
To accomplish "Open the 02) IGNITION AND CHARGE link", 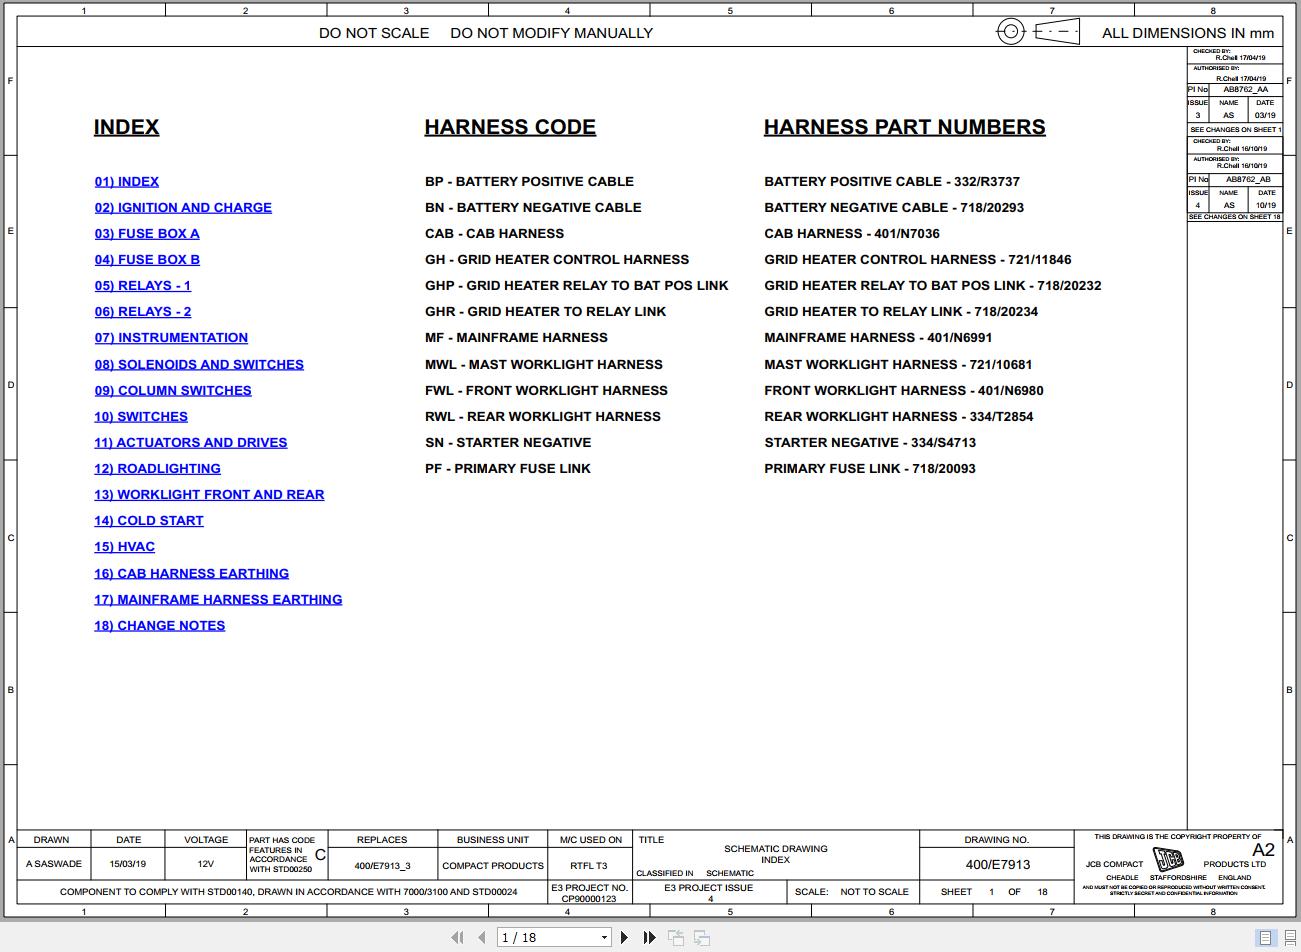I will pos(183,207).
